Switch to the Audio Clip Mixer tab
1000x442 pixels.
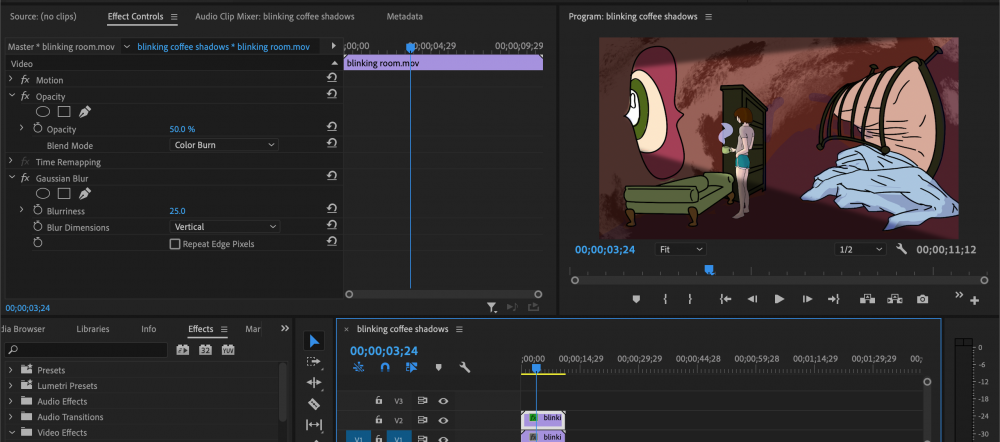[275, 17]
